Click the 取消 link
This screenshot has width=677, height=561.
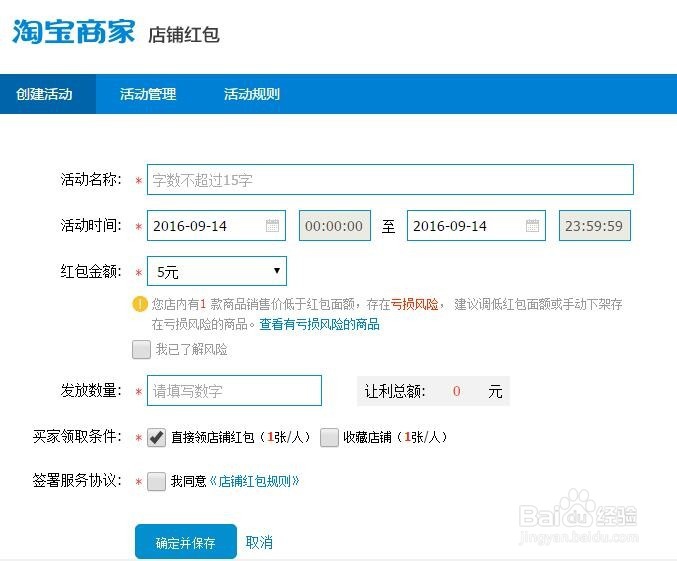pos(259,542)
